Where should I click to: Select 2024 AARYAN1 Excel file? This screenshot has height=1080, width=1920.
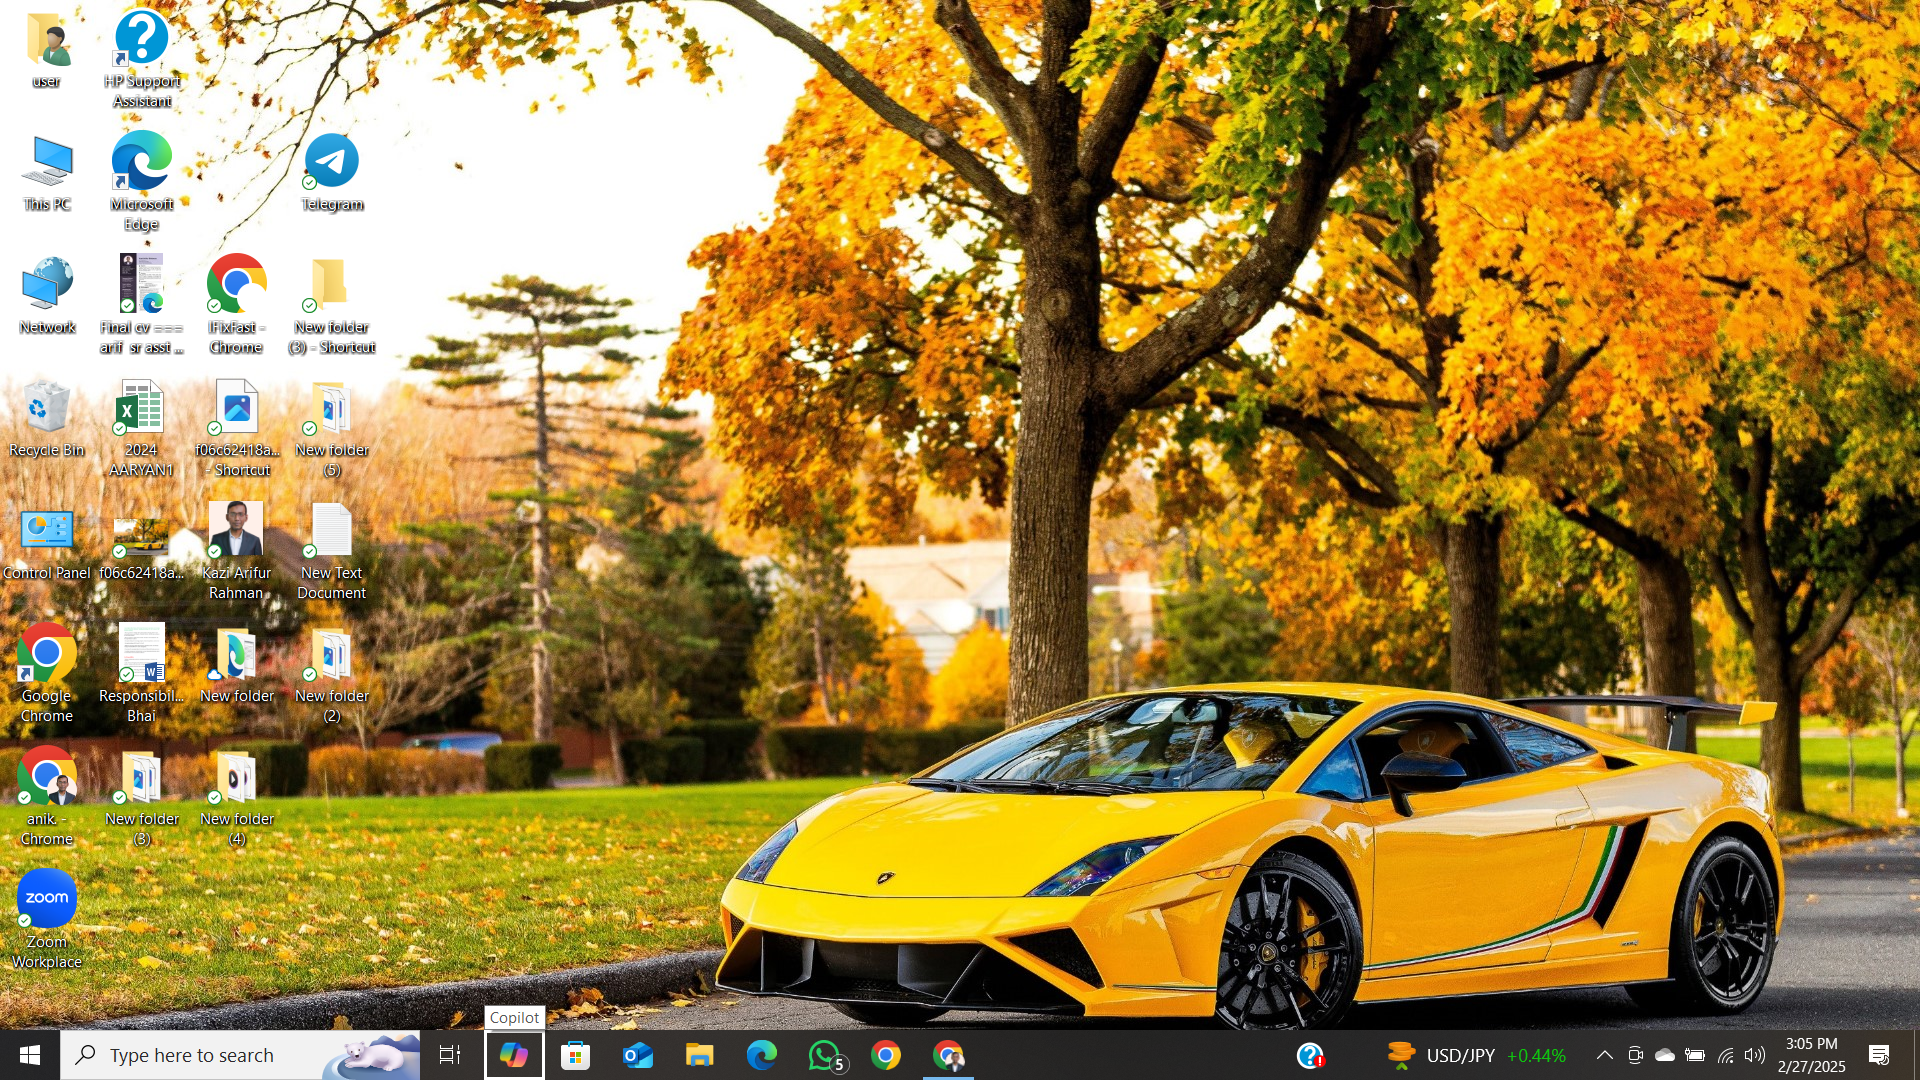141,426
